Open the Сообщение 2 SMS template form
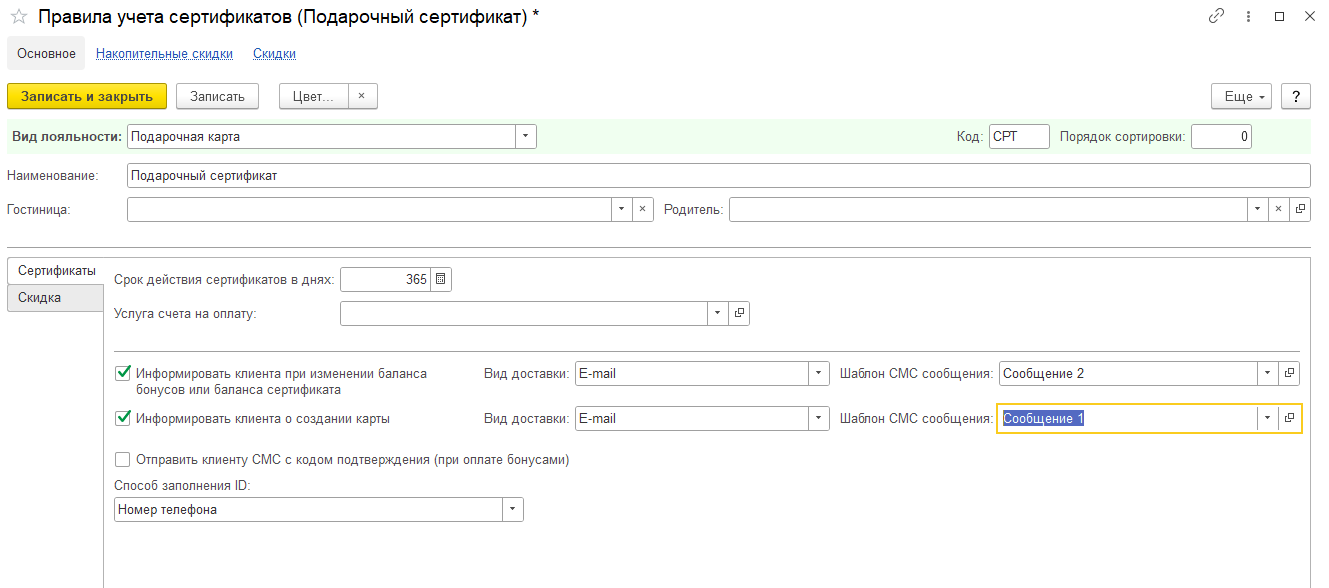This screenshot has height=588, width=1329. click(x=1290, y=373)
